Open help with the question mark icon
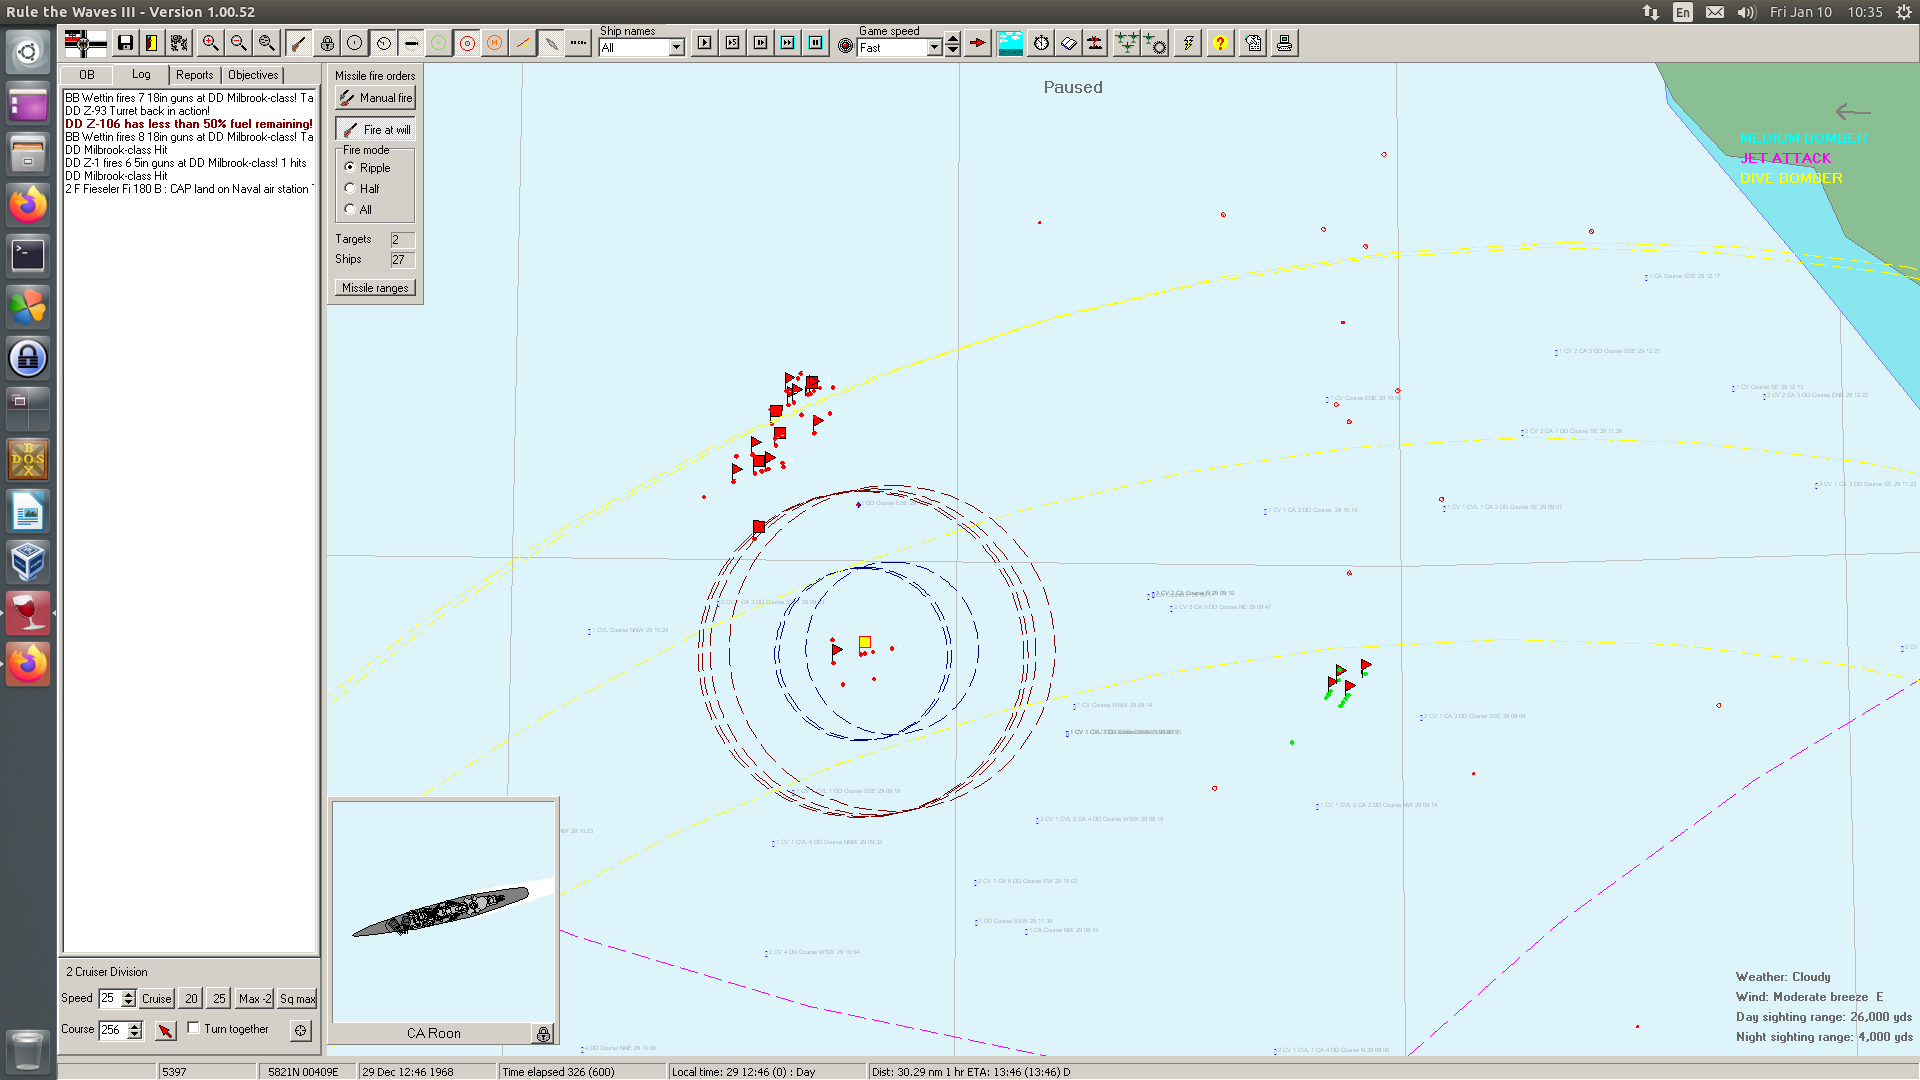 coord(1220,43)
